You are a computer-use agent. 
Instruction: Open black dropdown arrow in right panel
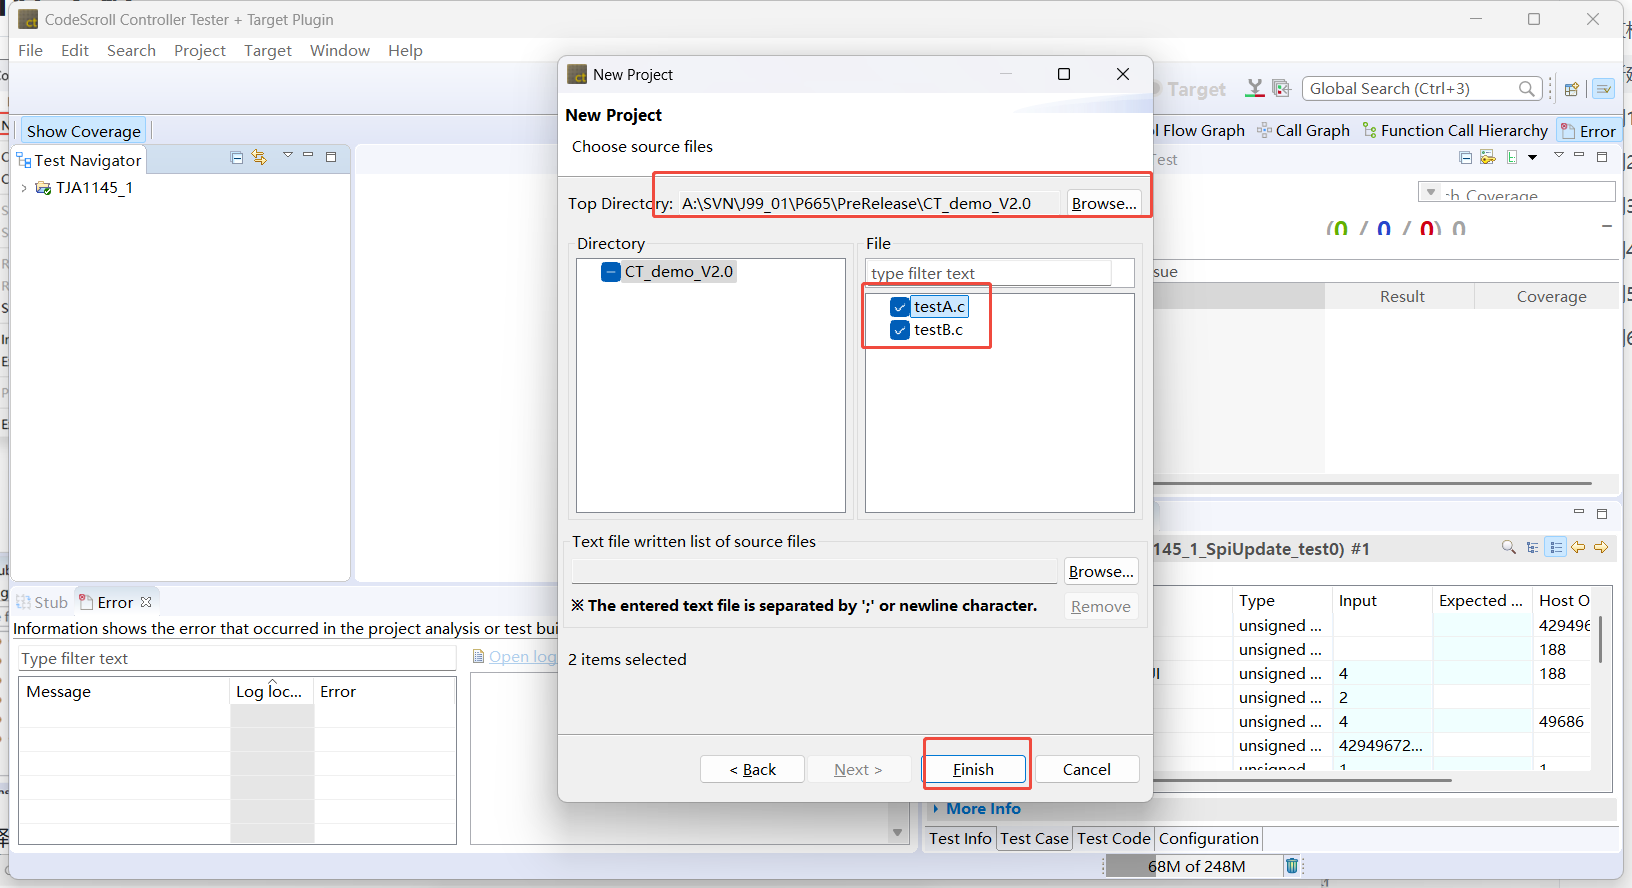coord(1532,158)
